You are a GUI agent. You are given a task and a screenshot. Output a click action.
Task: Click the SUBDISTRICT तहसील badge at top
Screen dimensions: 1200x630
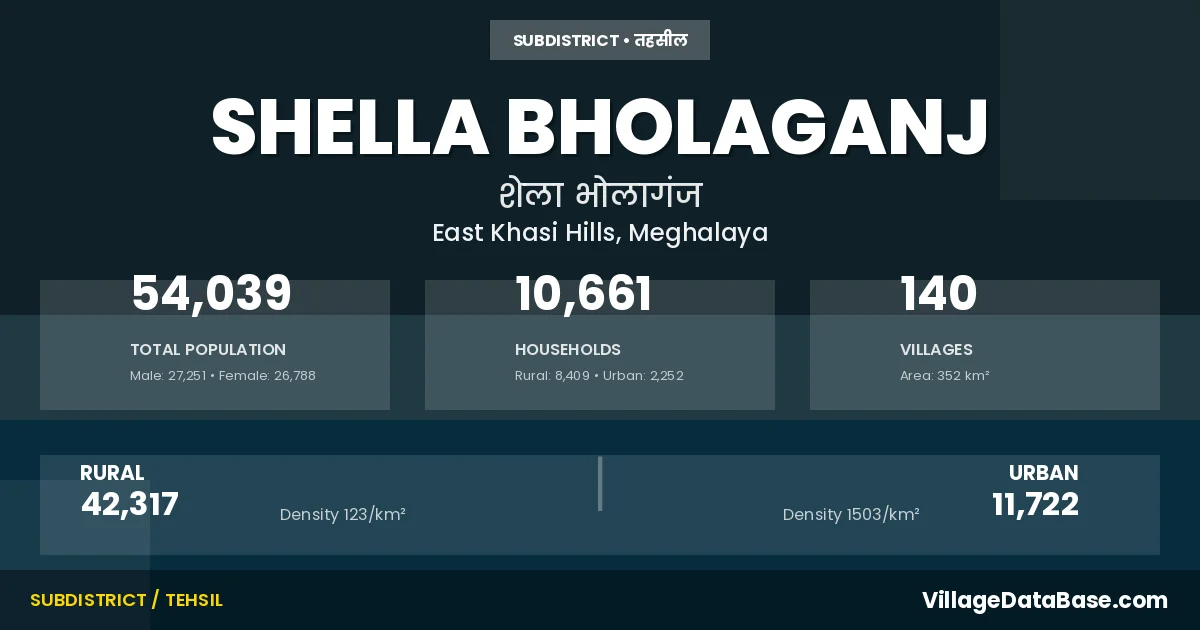pyautogui.click(x=600, y=41)
